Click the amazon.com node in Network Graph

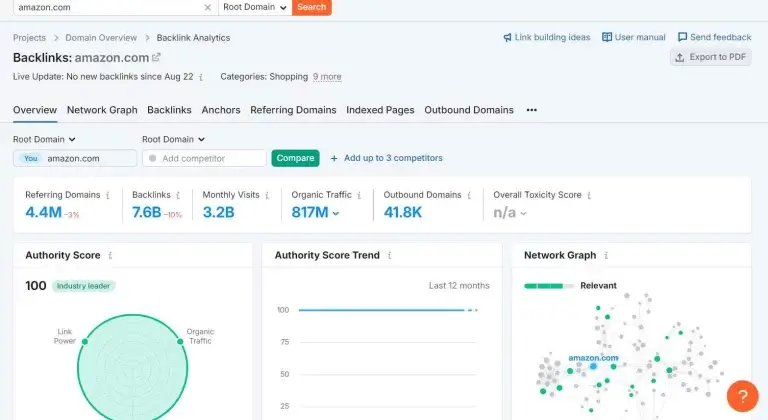593,366
